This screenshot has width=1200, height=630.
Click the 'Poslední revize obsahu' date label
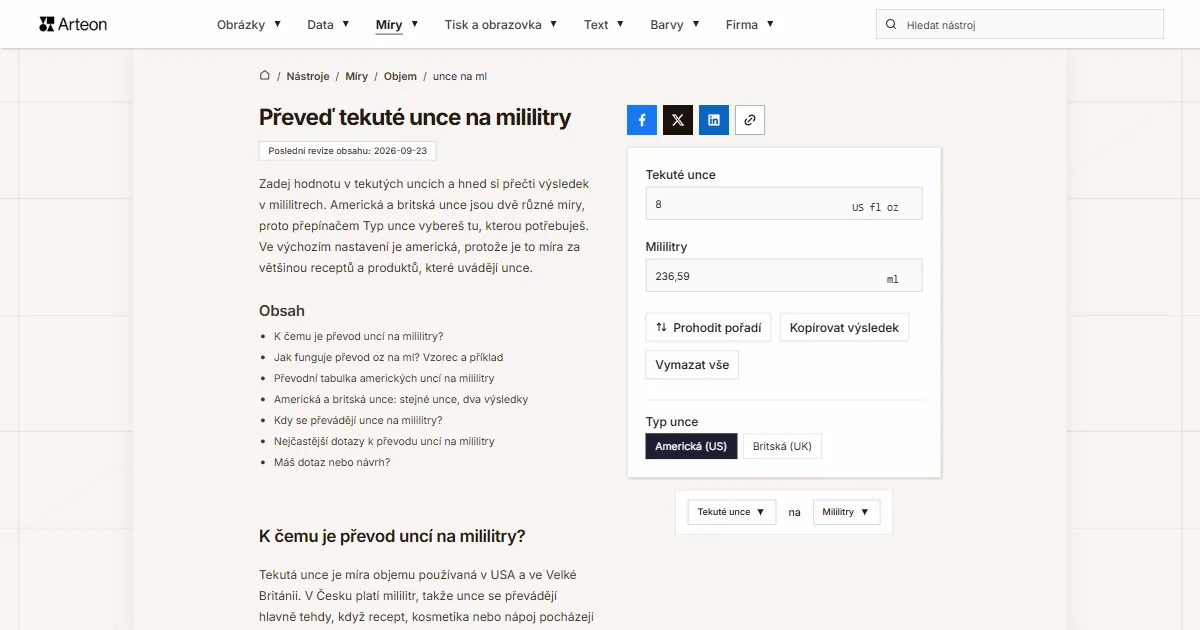pos(348,151)
